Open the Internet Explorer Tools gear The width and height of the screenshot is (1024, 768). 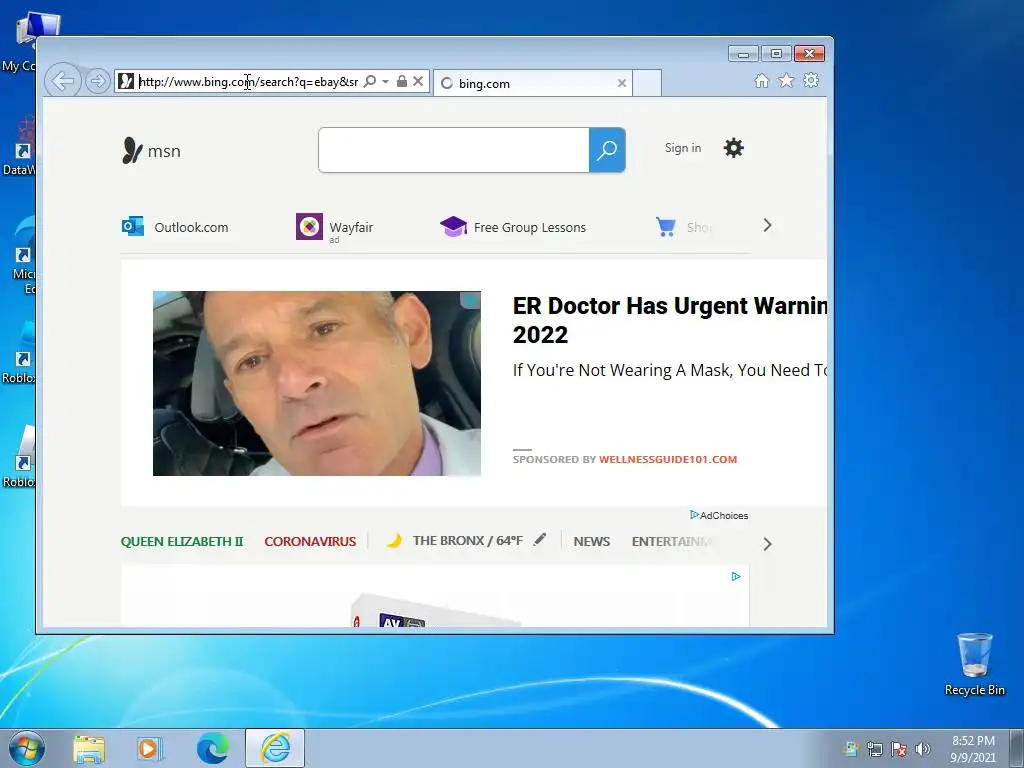(811, 80)
